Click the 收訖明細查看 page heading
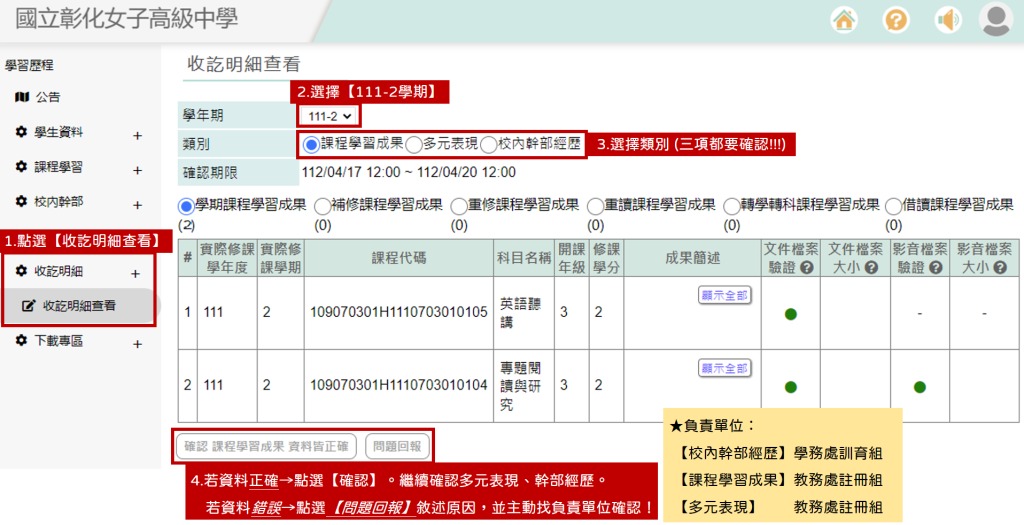 tap(244, 64)
